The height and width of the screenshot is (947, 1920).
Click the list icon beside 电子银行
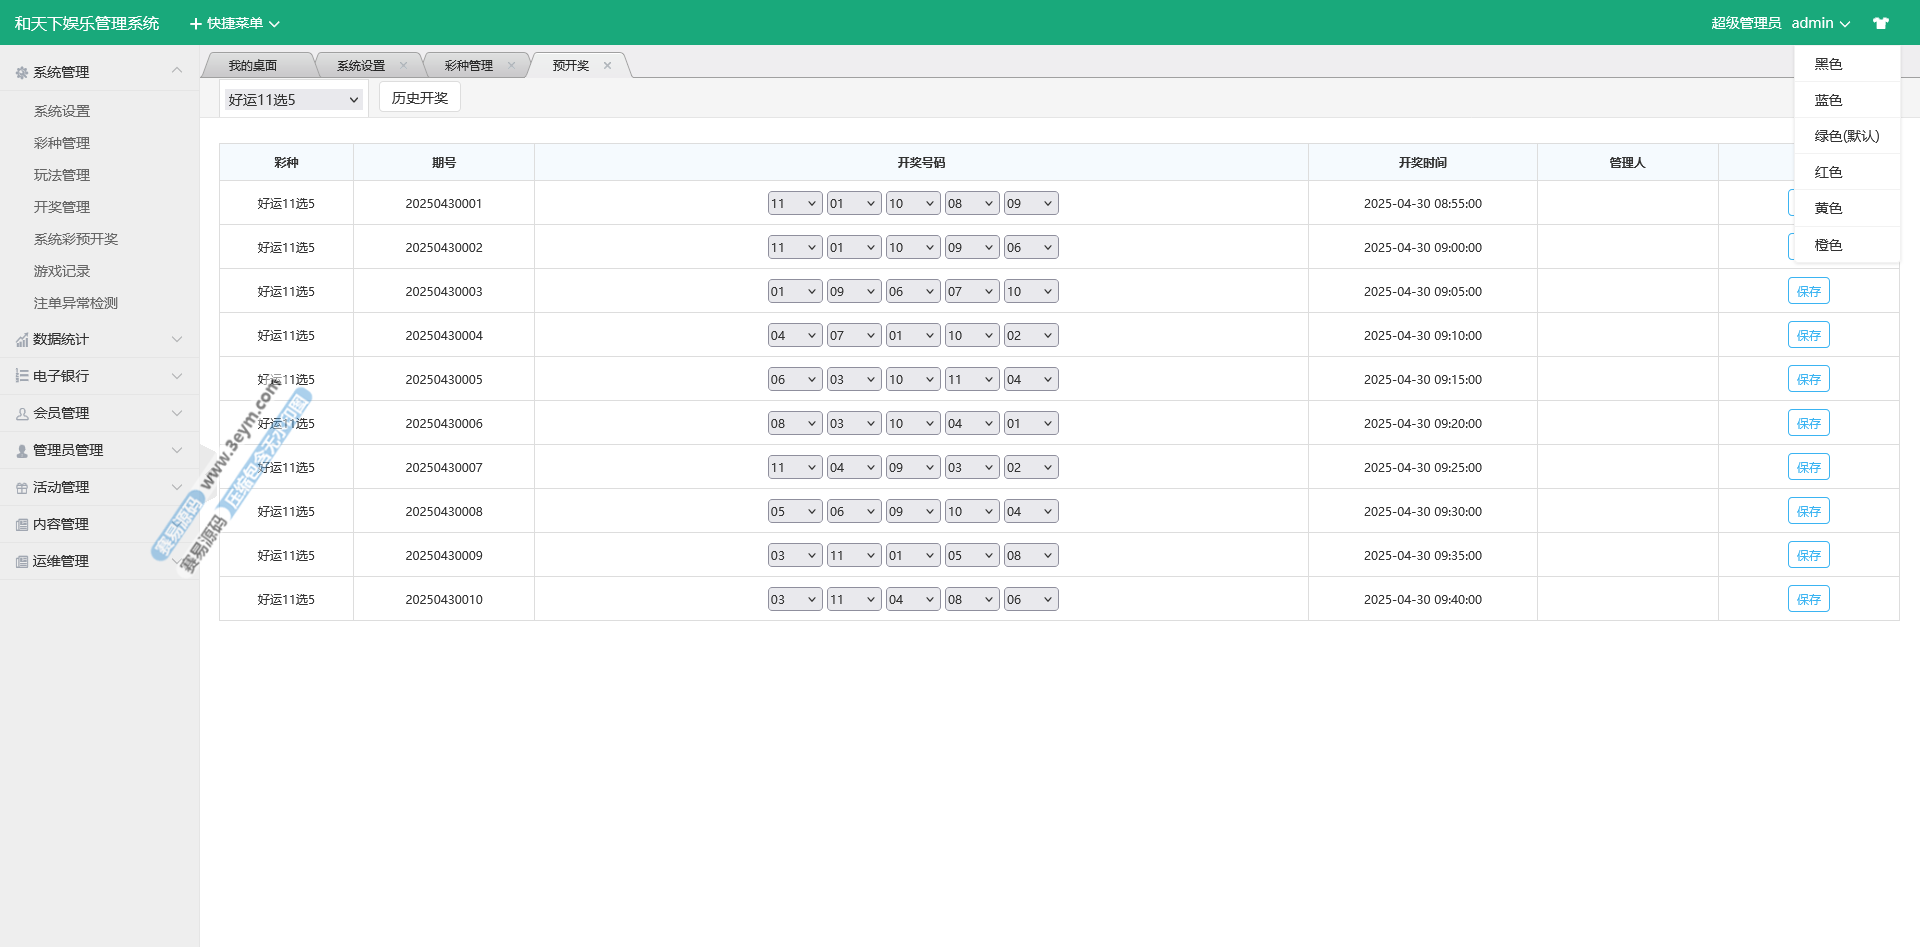coord(21,376)
